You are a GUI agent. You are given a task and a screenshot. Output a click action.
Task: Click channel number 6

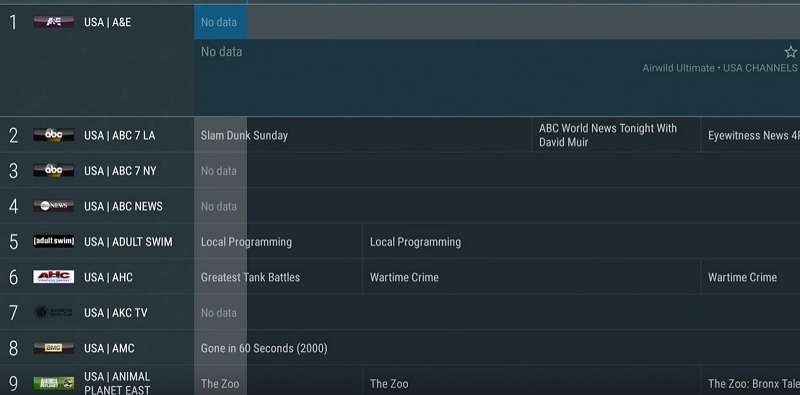[x=13, y=278]
